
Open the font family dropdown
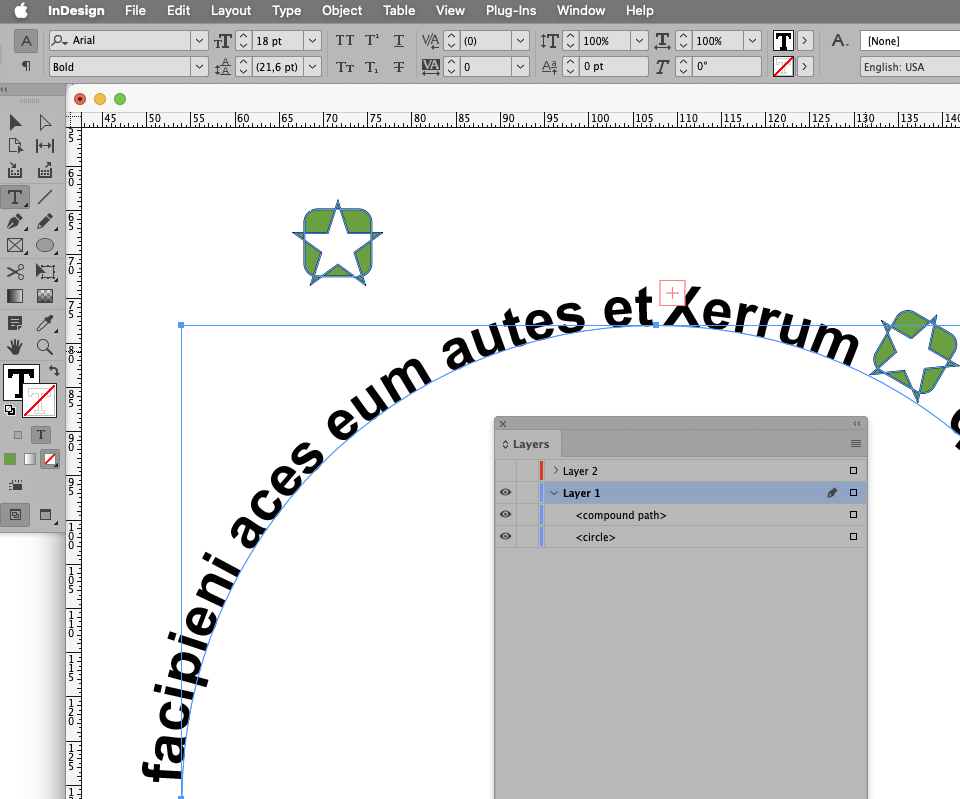[200, 40]
